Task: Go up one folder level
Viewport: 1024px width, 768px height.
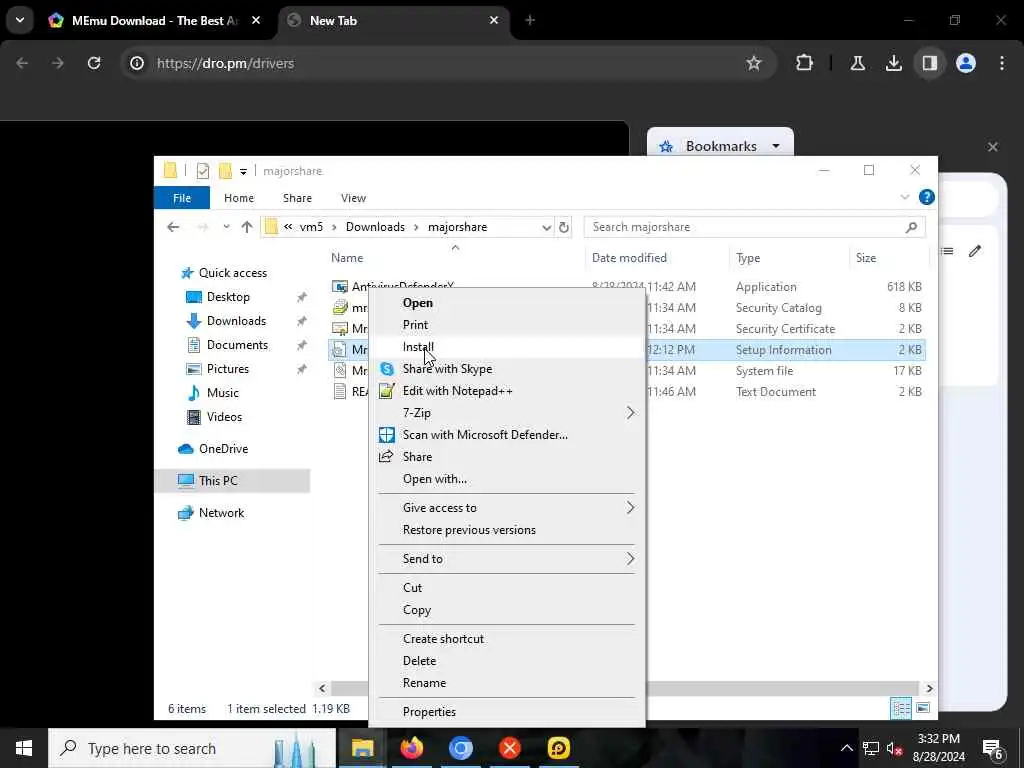Action: tap(246, 227)
